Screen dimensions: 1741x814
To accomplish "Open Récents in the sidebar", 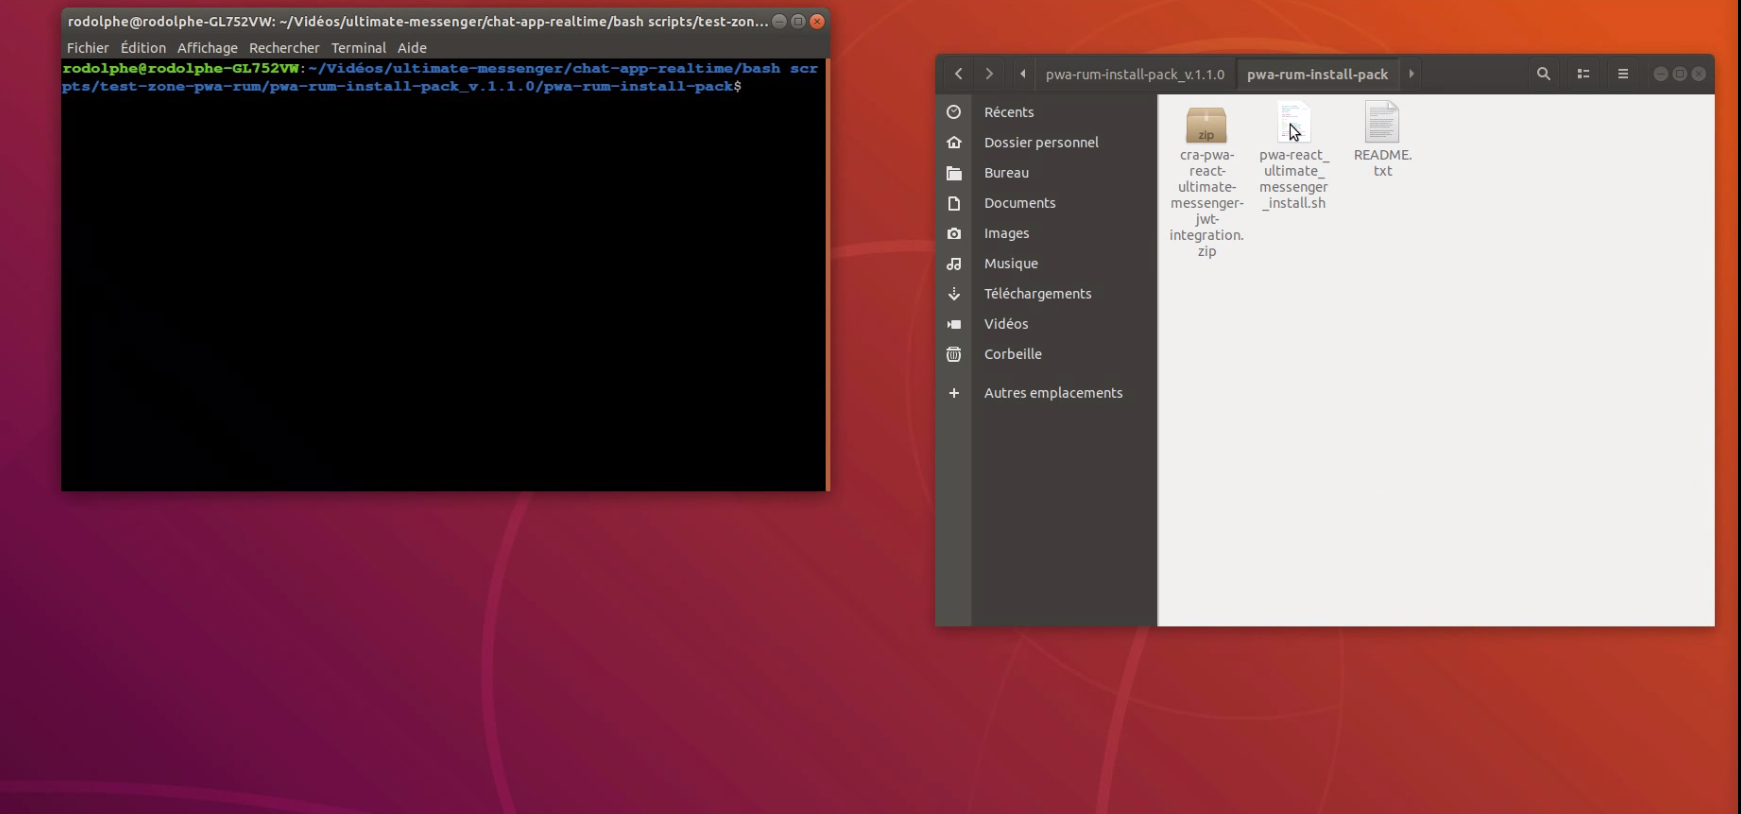I will click(x=1008, y=112).
